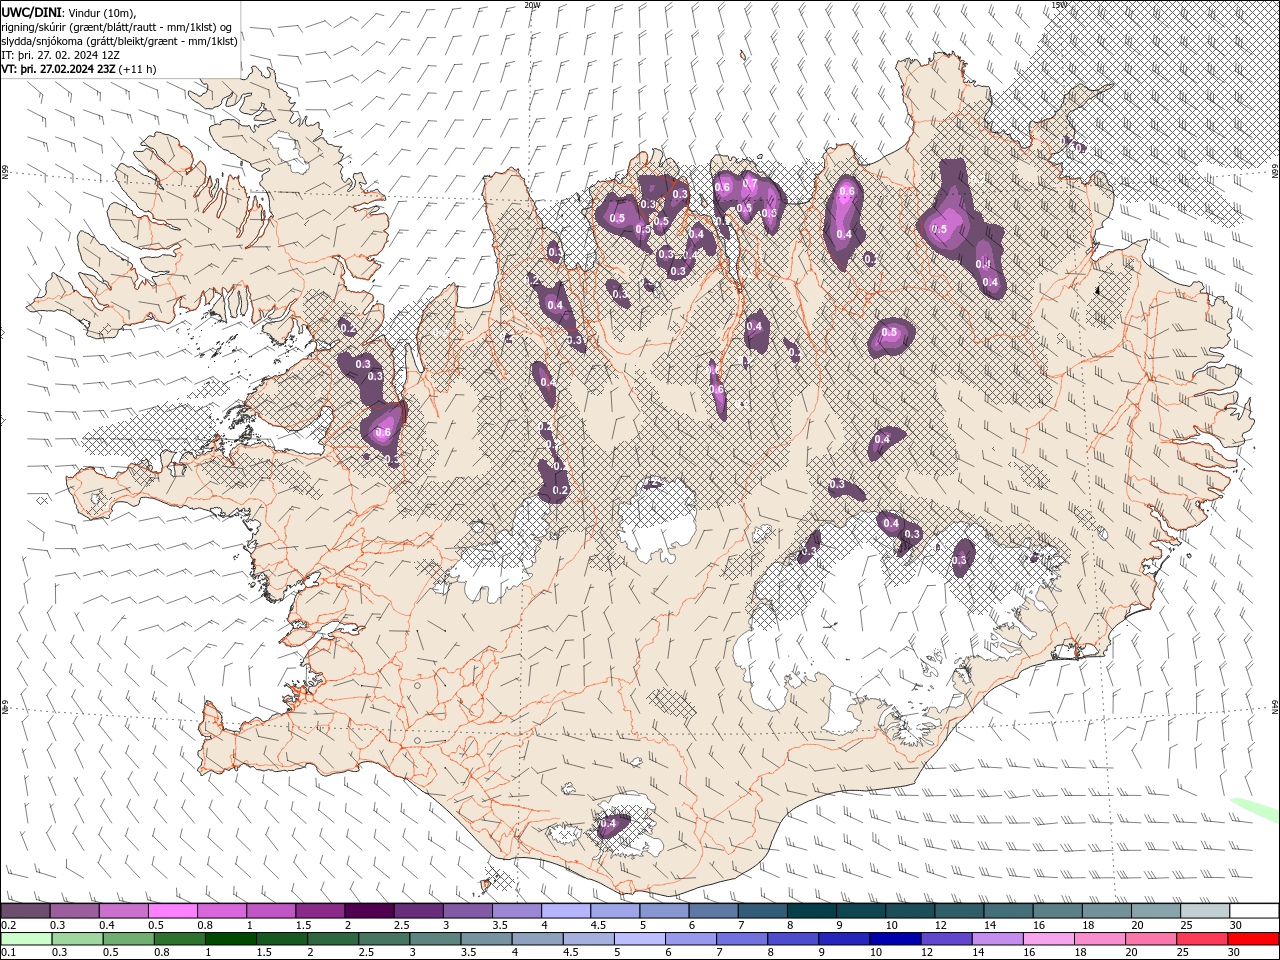Click the '(+11 h)' forecast offset text
Viewport: 1280px width, 960px height.
point(137,69)
